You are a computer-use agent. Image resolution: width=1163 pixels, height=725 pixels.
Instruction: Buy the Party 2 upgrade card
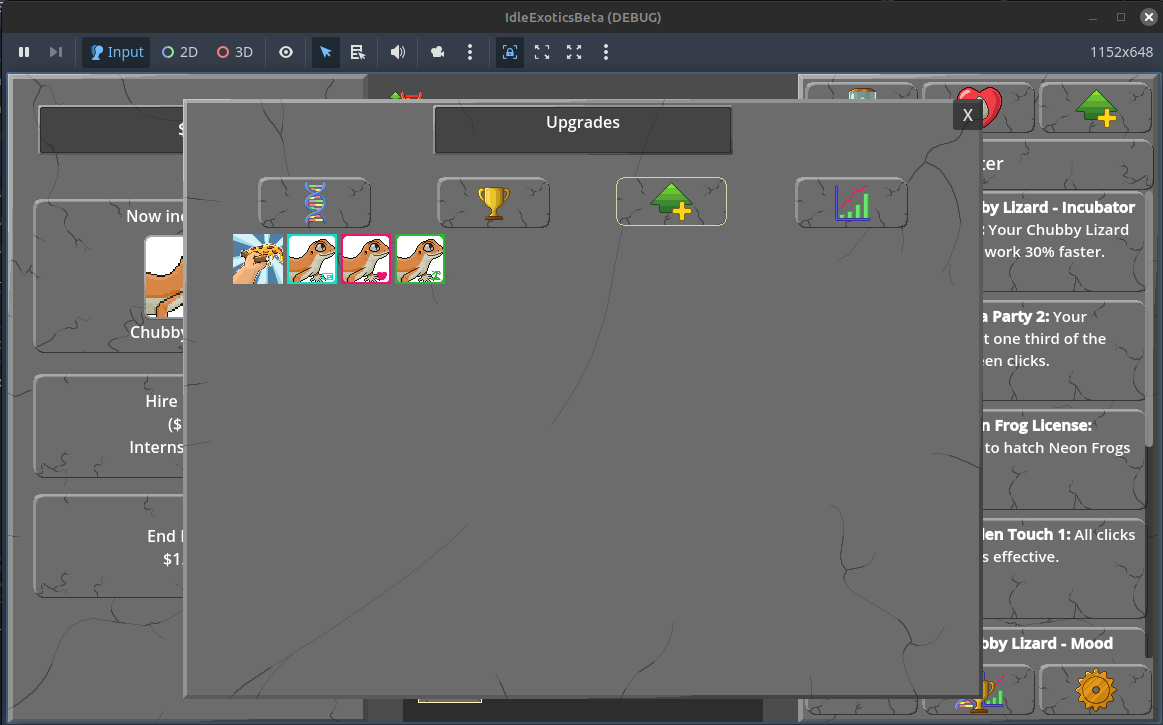[1064, 350]
